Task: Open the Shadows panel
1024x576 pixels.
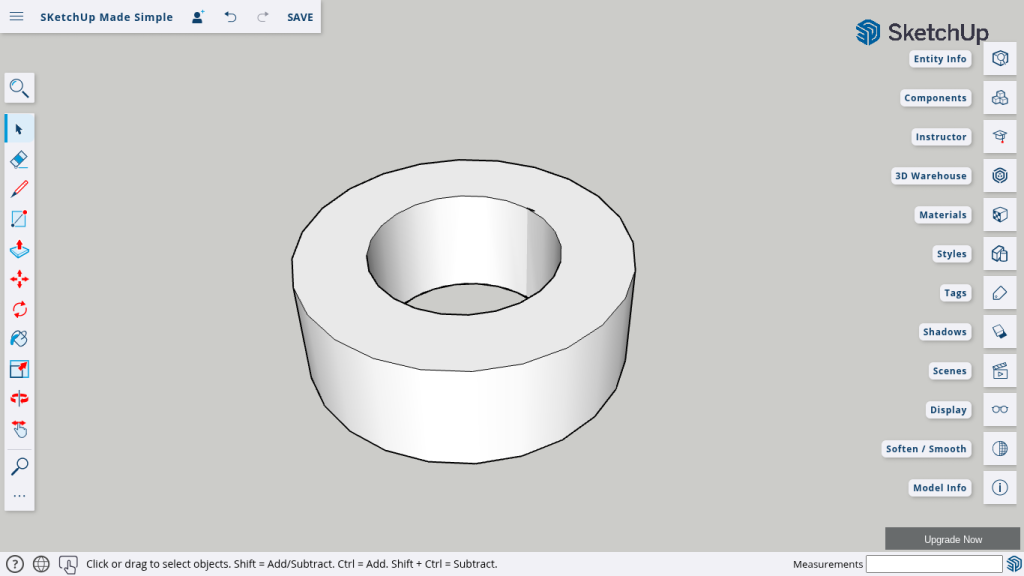Action: (x=999, y=332)
